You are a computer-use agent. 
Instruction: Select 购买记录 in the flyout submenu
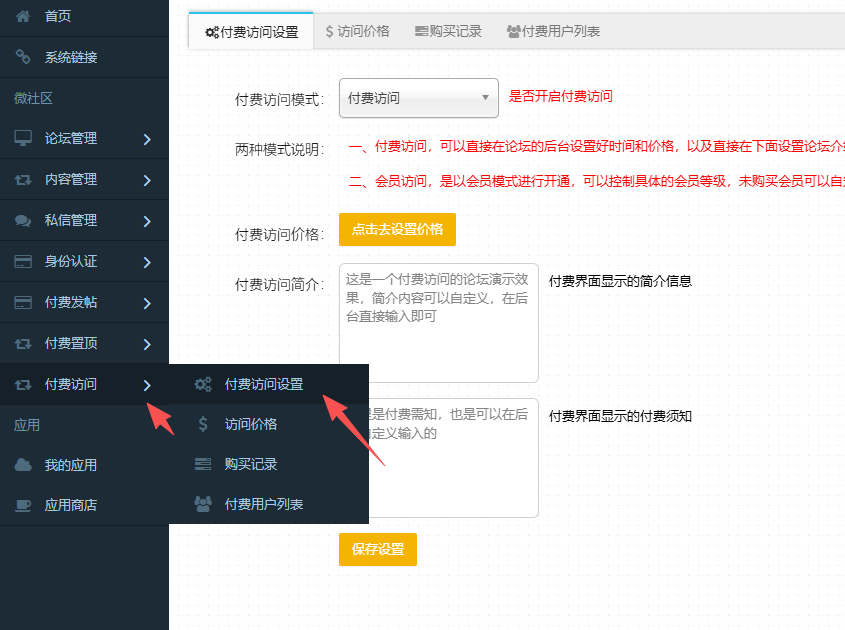[251, 464]
